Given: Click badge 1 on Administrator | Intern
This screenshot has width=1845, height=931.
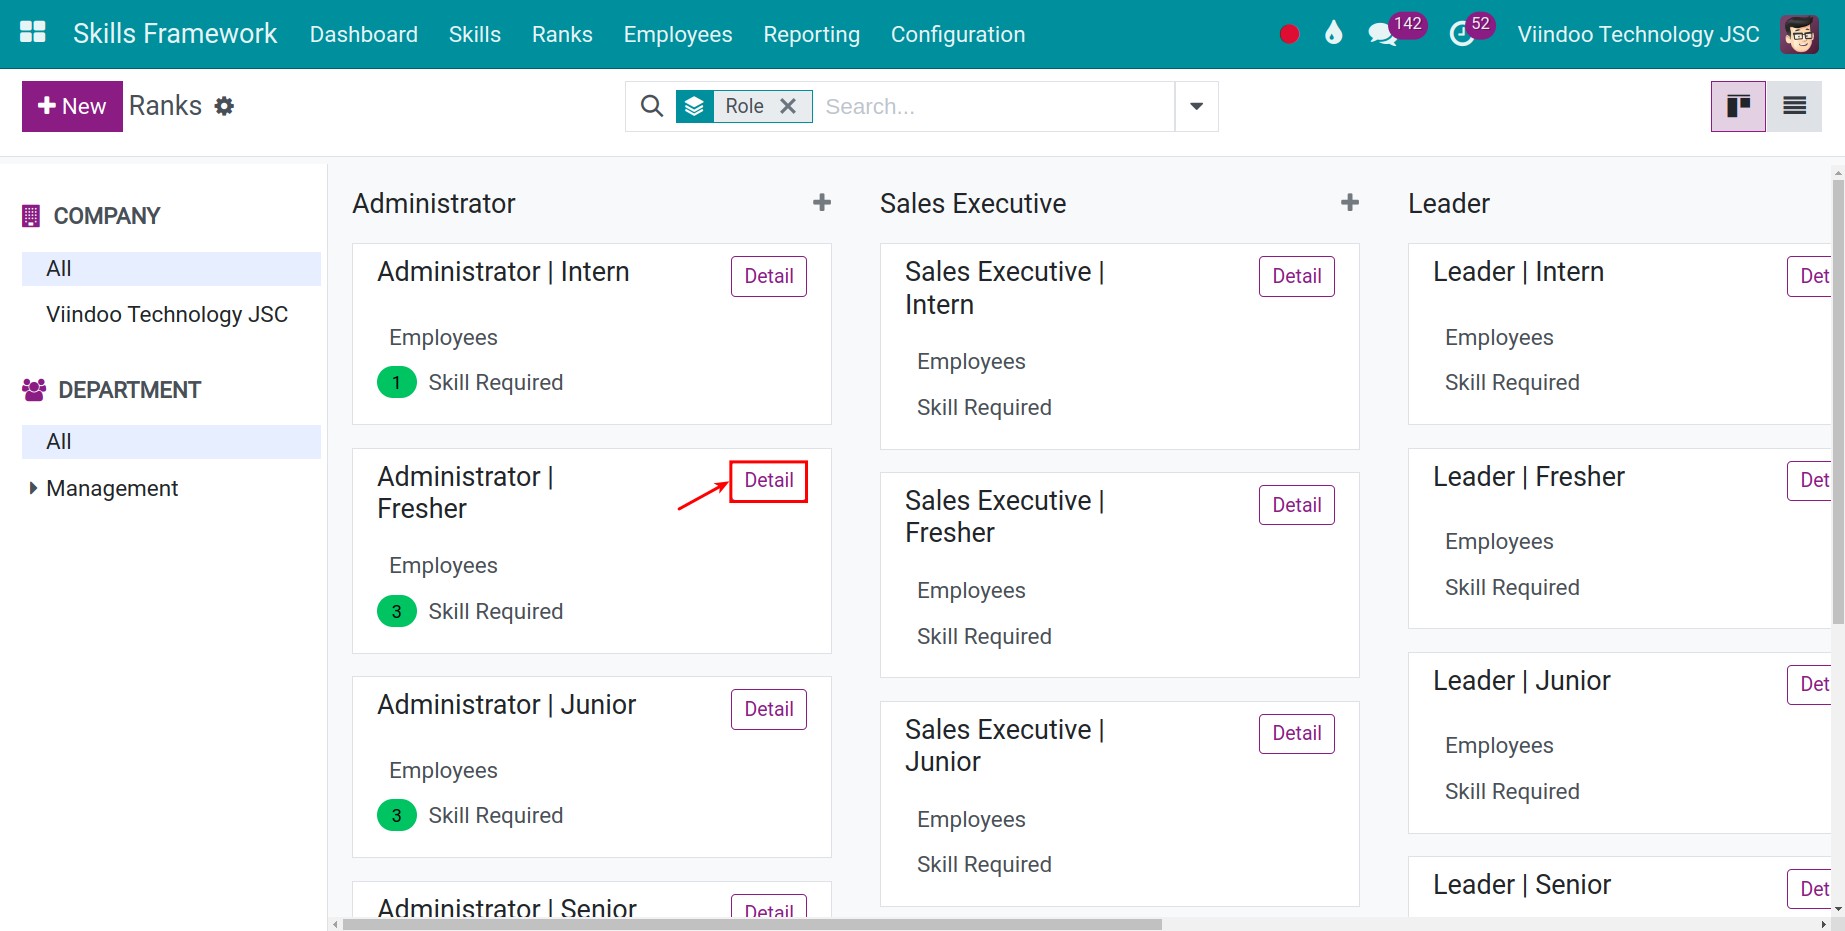Looking at the screenshot, I should (397, 382).
